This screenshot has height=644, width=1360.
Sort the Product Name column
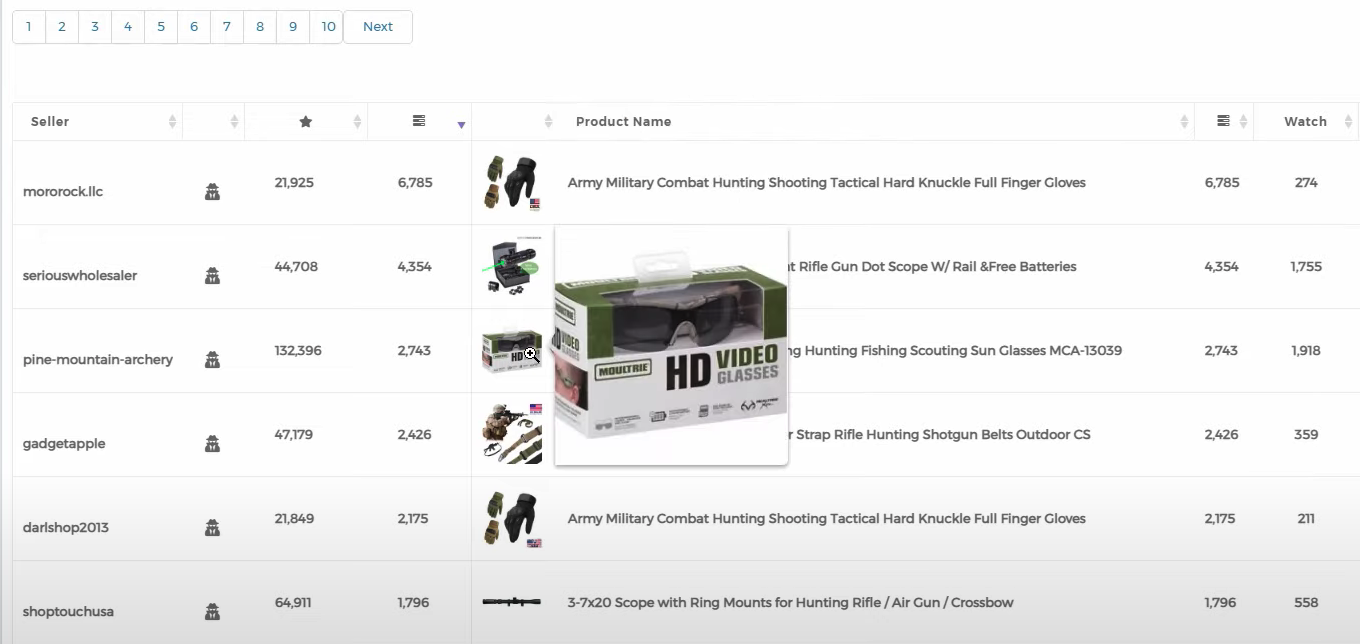click(x=623, y=122)
